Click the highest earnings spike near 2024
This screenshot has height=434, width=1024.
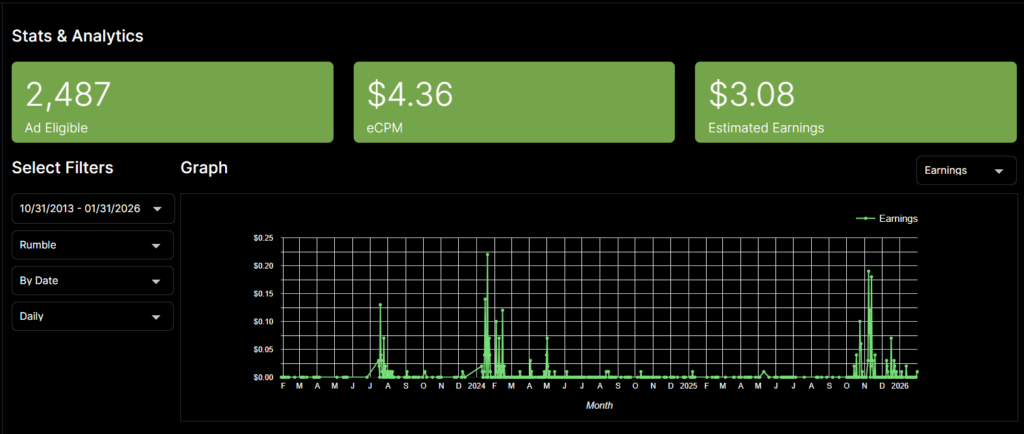[x=488, y=254]
